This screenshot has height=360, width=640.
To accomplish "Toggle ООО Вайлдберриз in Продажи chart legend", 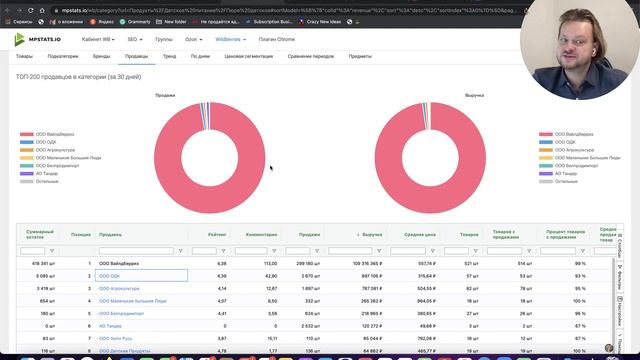I will coord(47,134).
